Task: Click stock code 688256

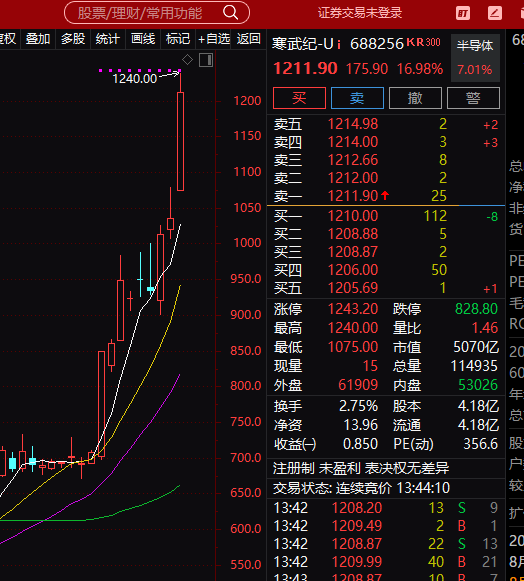Action: (377, 44)
